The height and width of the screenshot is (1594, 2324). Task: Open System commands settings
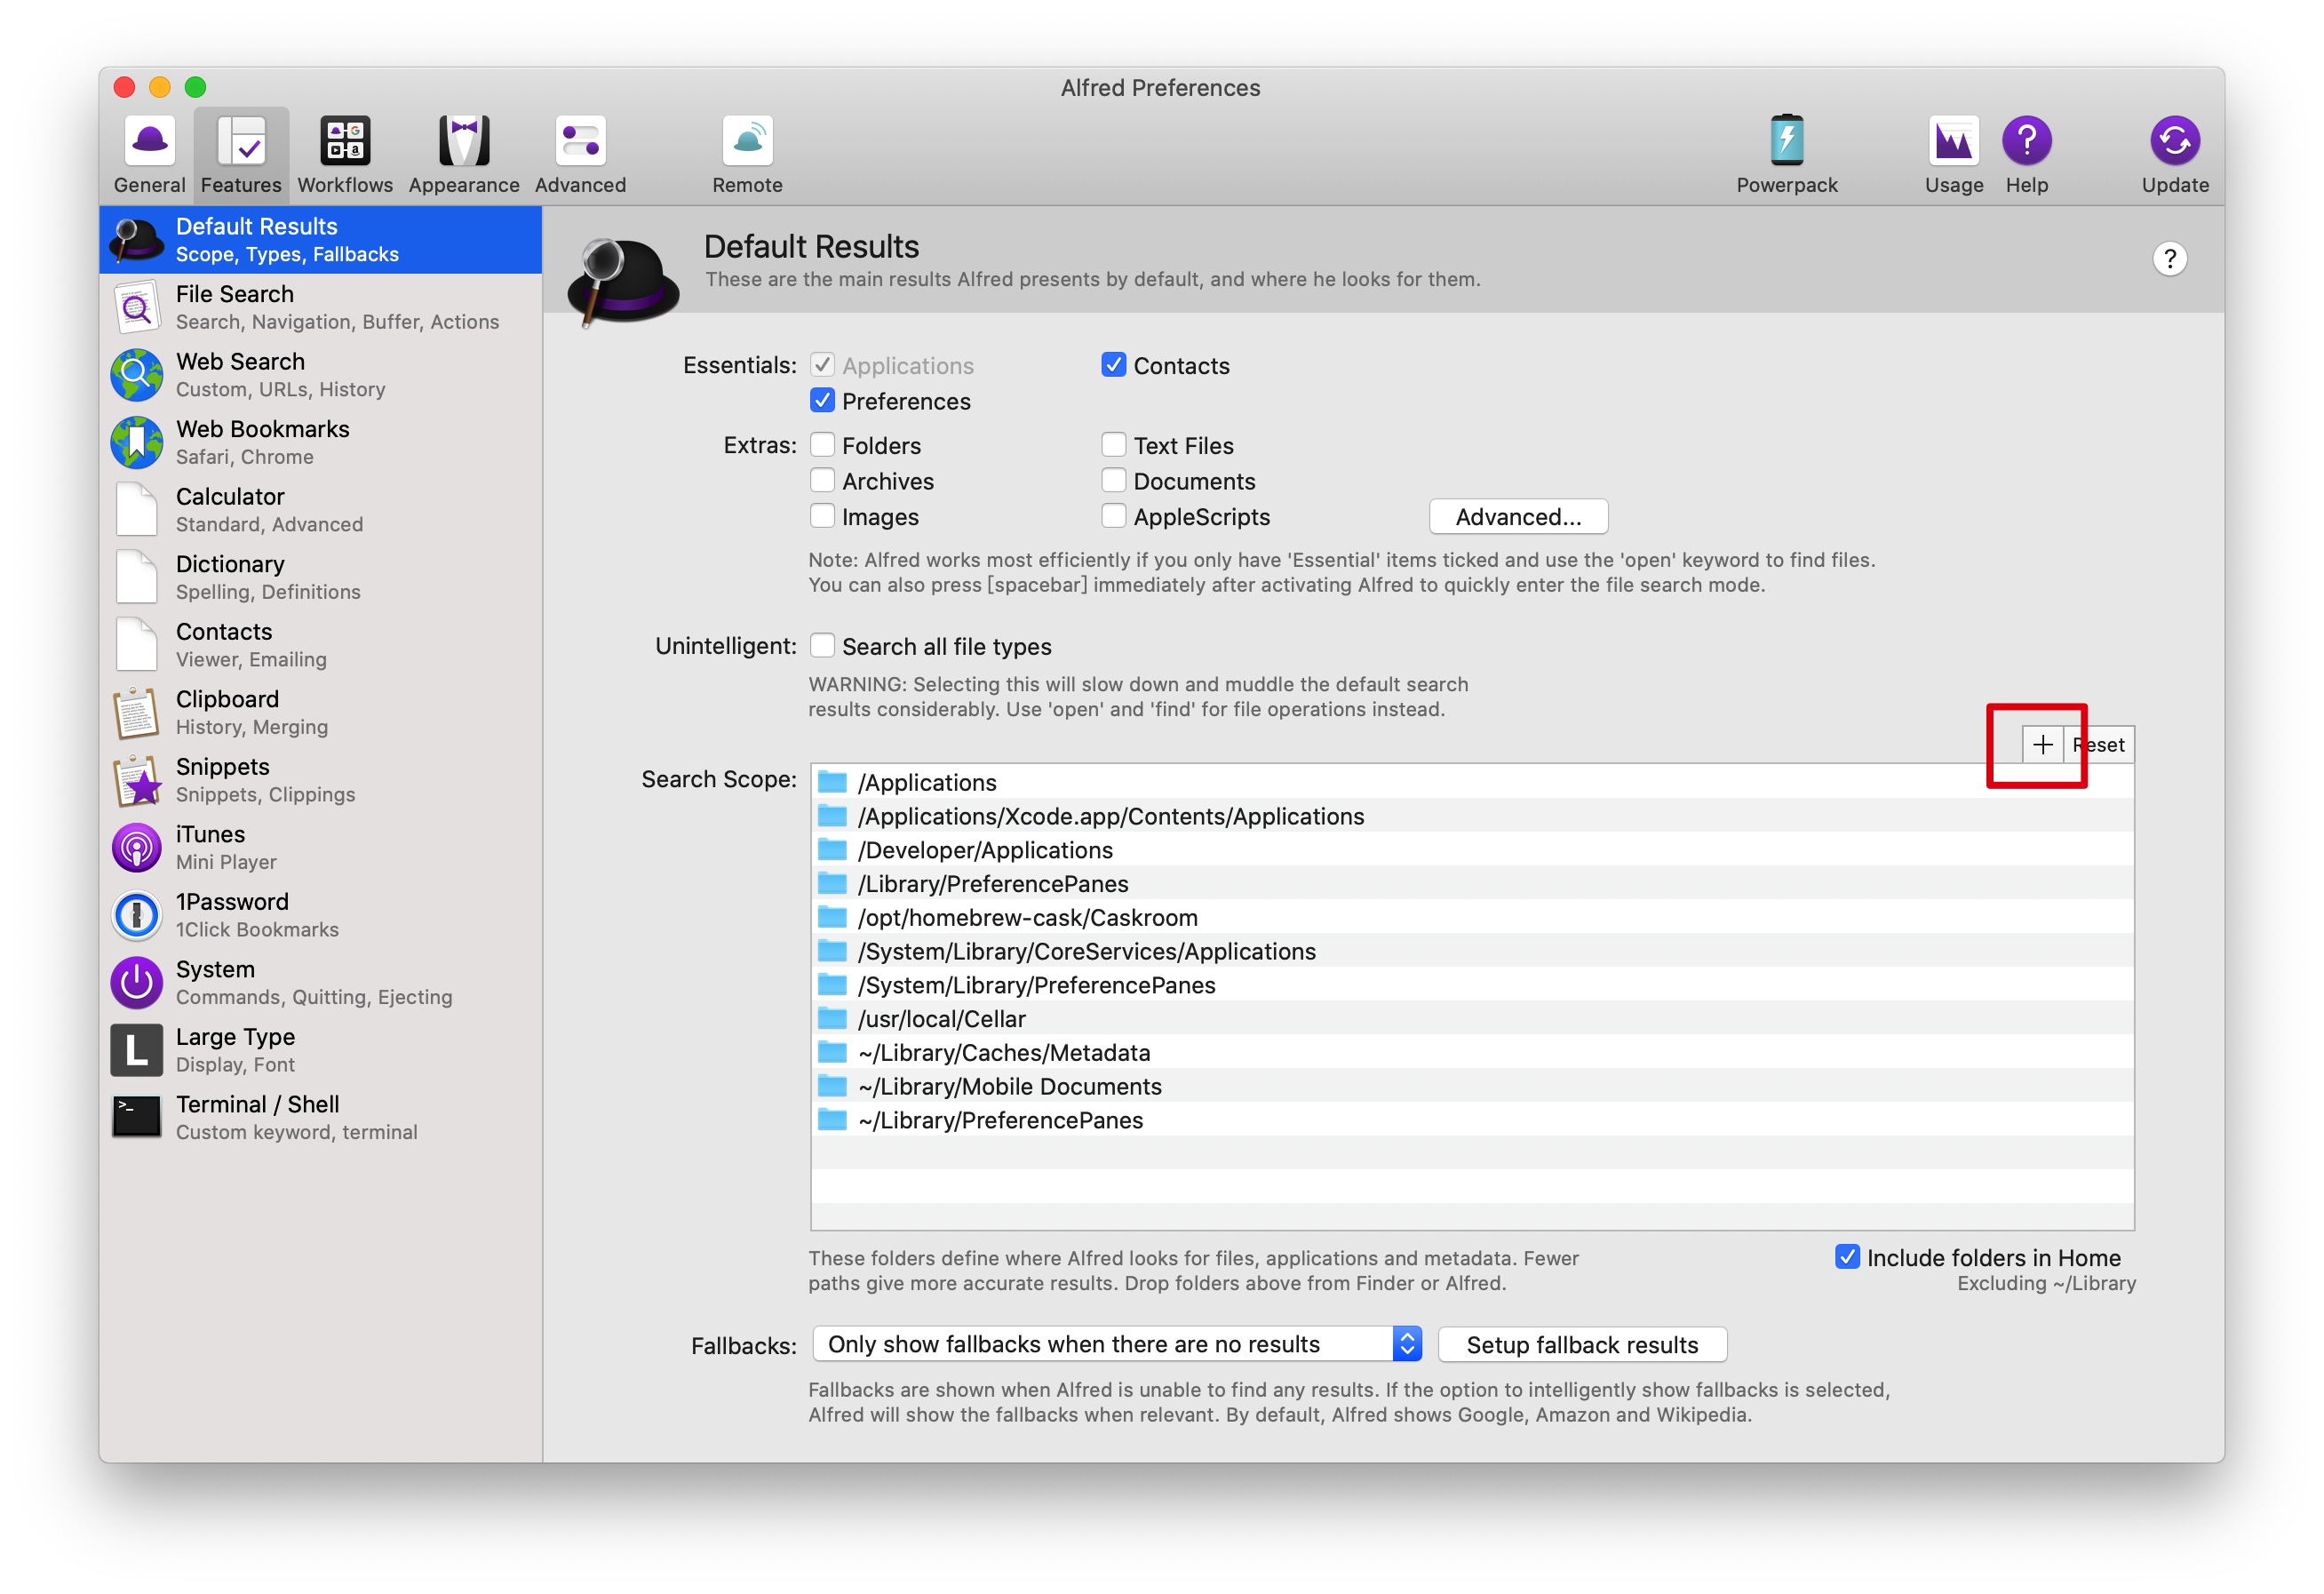coord(320,982)
